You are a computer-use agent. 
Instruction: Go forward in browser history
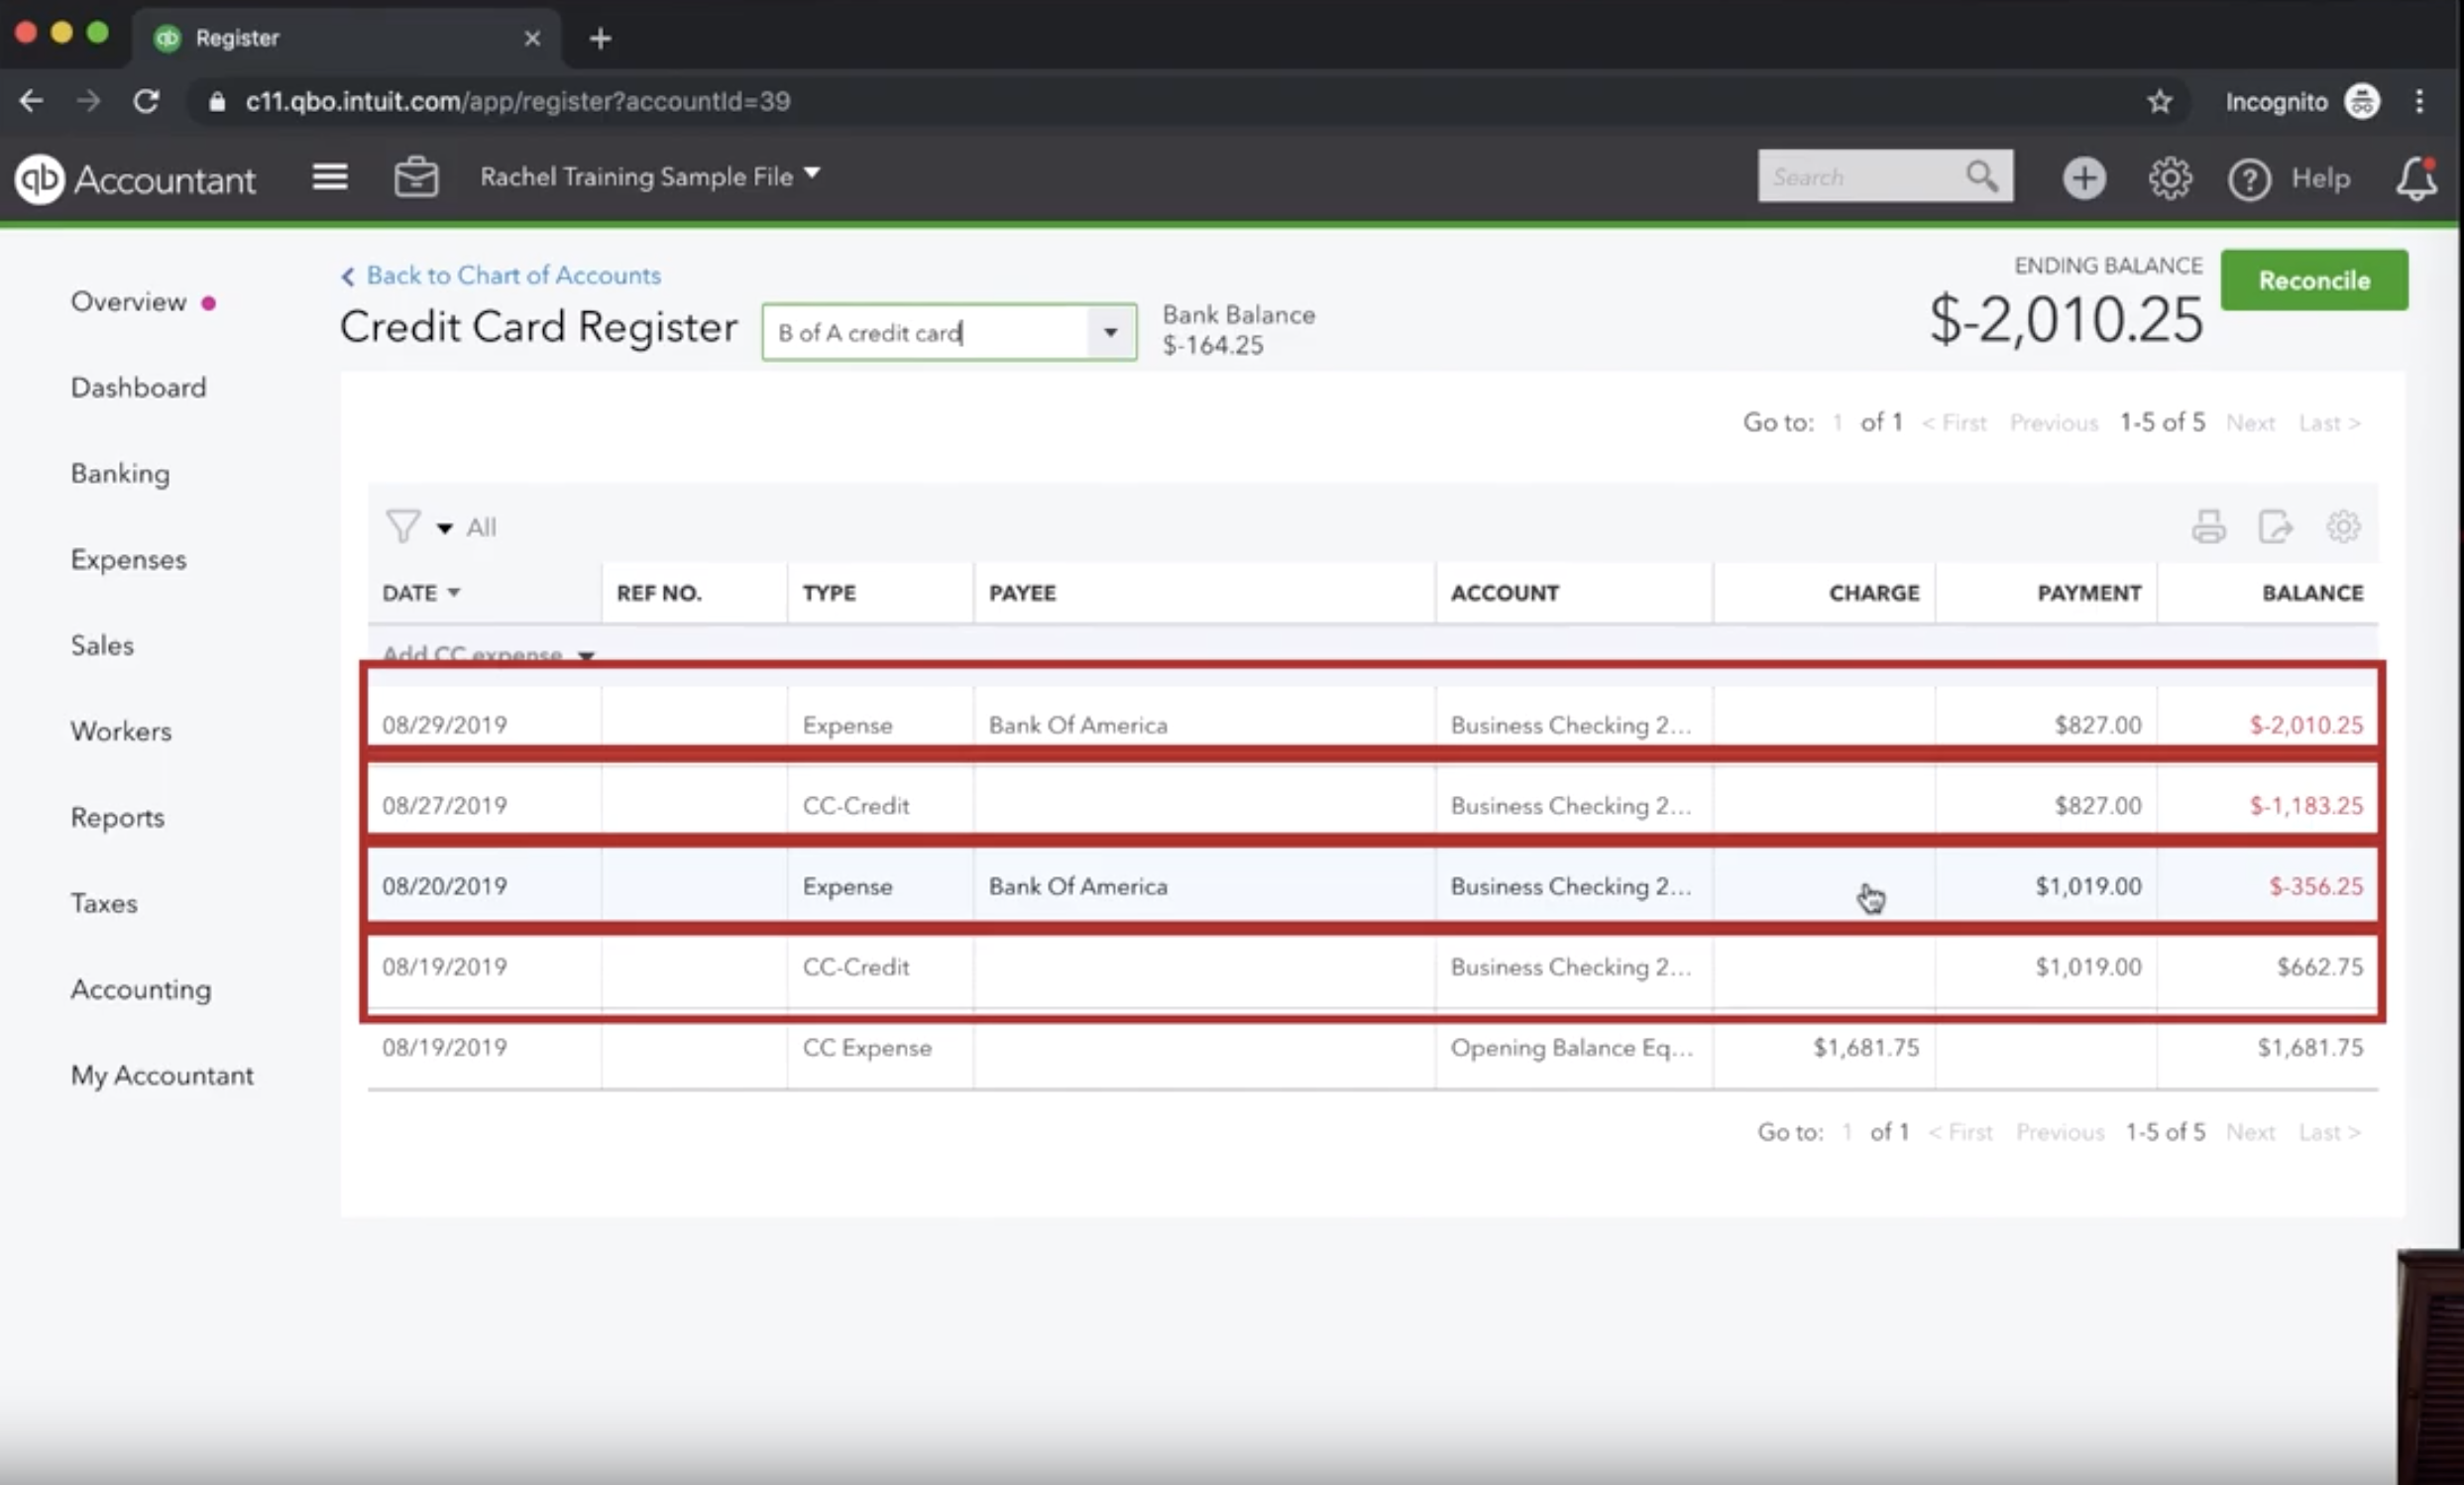(x=89, y=101)
